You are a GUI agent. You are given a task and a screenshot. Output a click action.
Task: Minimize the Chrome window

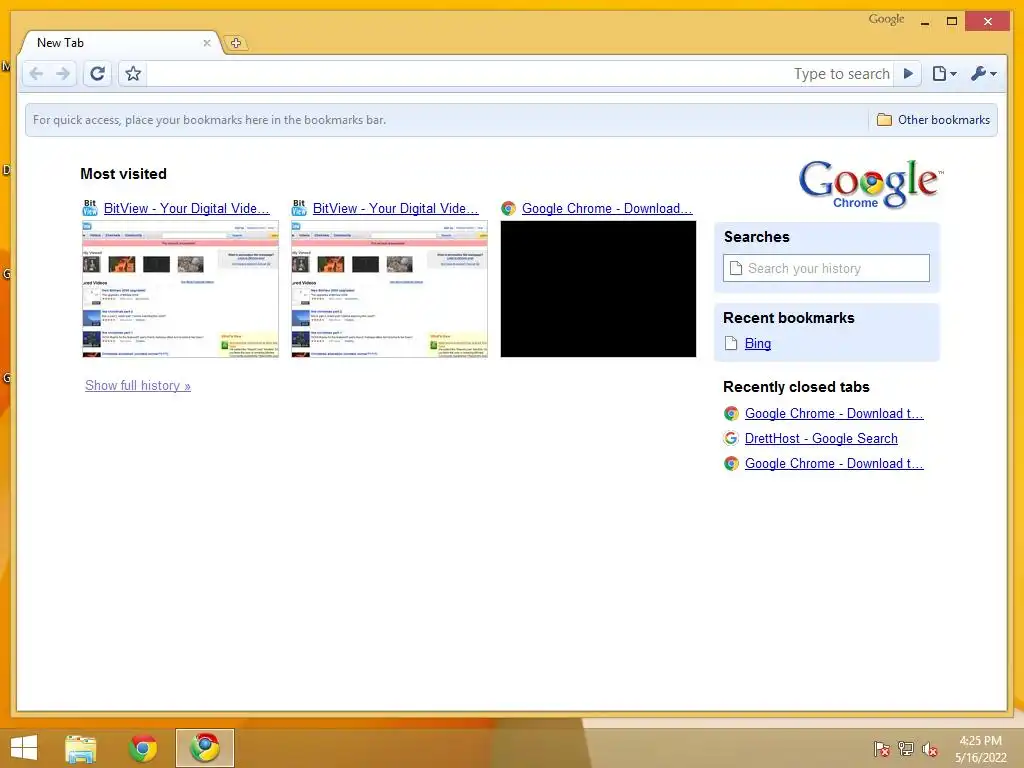coord(925,22)
